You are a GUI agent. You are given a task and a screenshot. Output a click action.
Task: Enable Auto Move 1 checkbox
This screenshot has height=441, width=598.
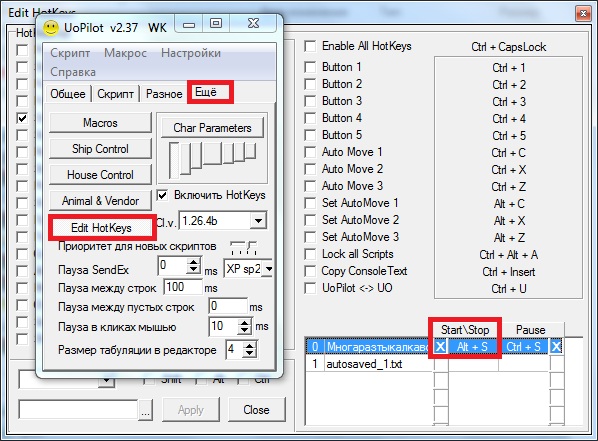(310, 152)
